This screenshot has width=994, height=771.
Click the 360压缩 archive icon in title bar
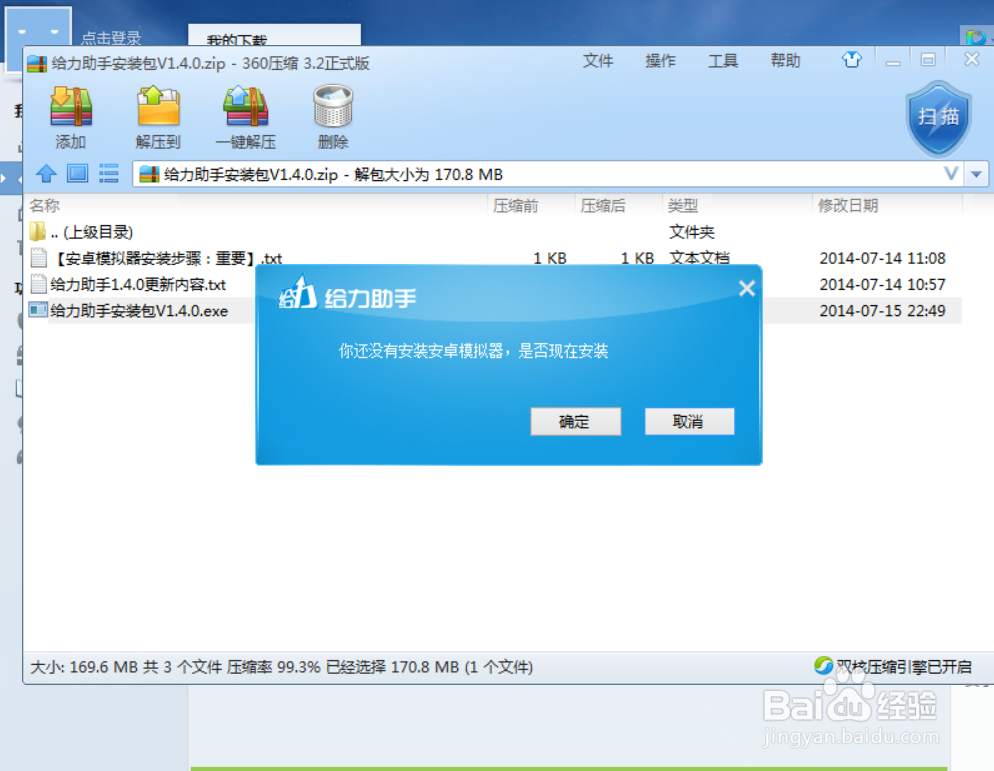point(37,63)
